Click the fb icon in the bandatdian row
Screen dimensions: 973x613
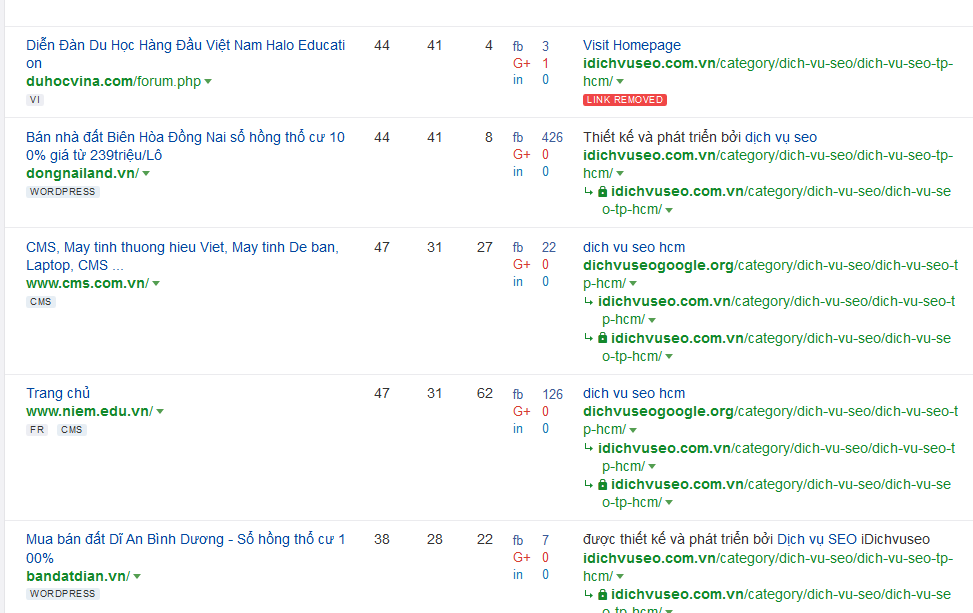click(518, 540)
